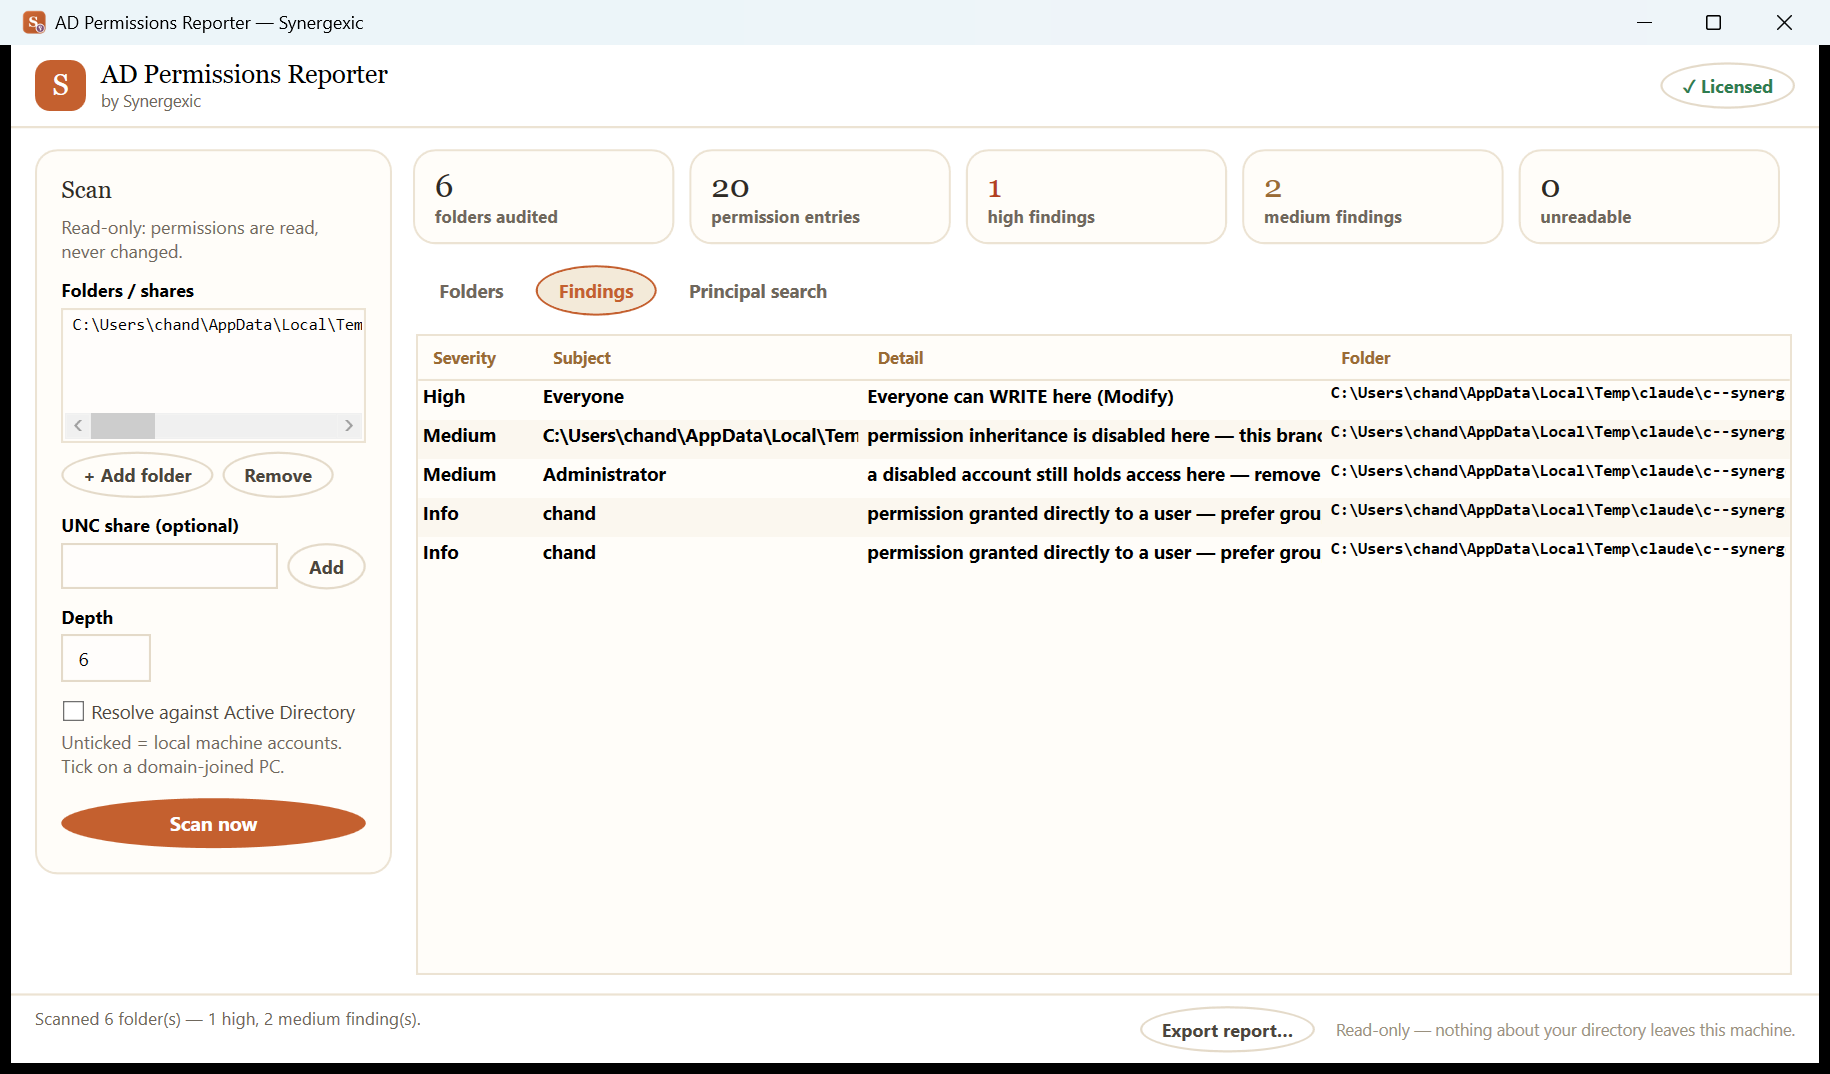Click the Synergexic S logo in the header
Viewport: 1830px width, 1074px height.
[60, 86]
